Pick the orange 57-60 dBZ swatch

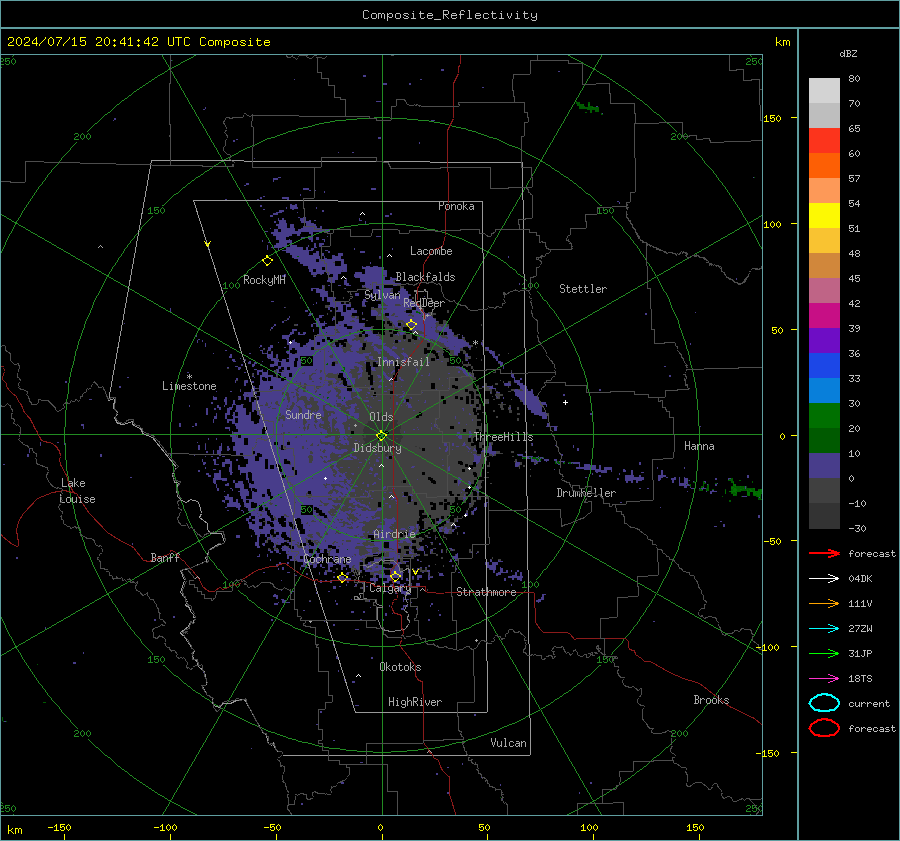pos(824,166)
